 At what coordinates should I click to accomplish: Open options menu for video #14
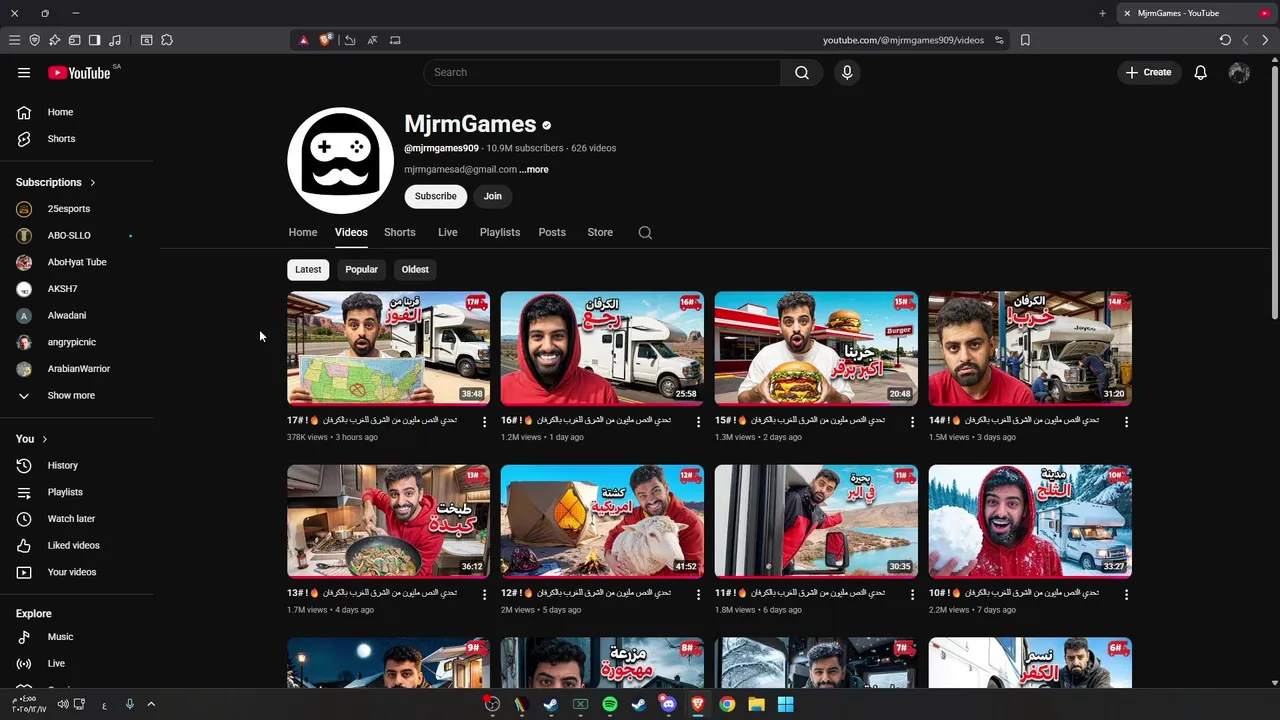click(1126, 422)
